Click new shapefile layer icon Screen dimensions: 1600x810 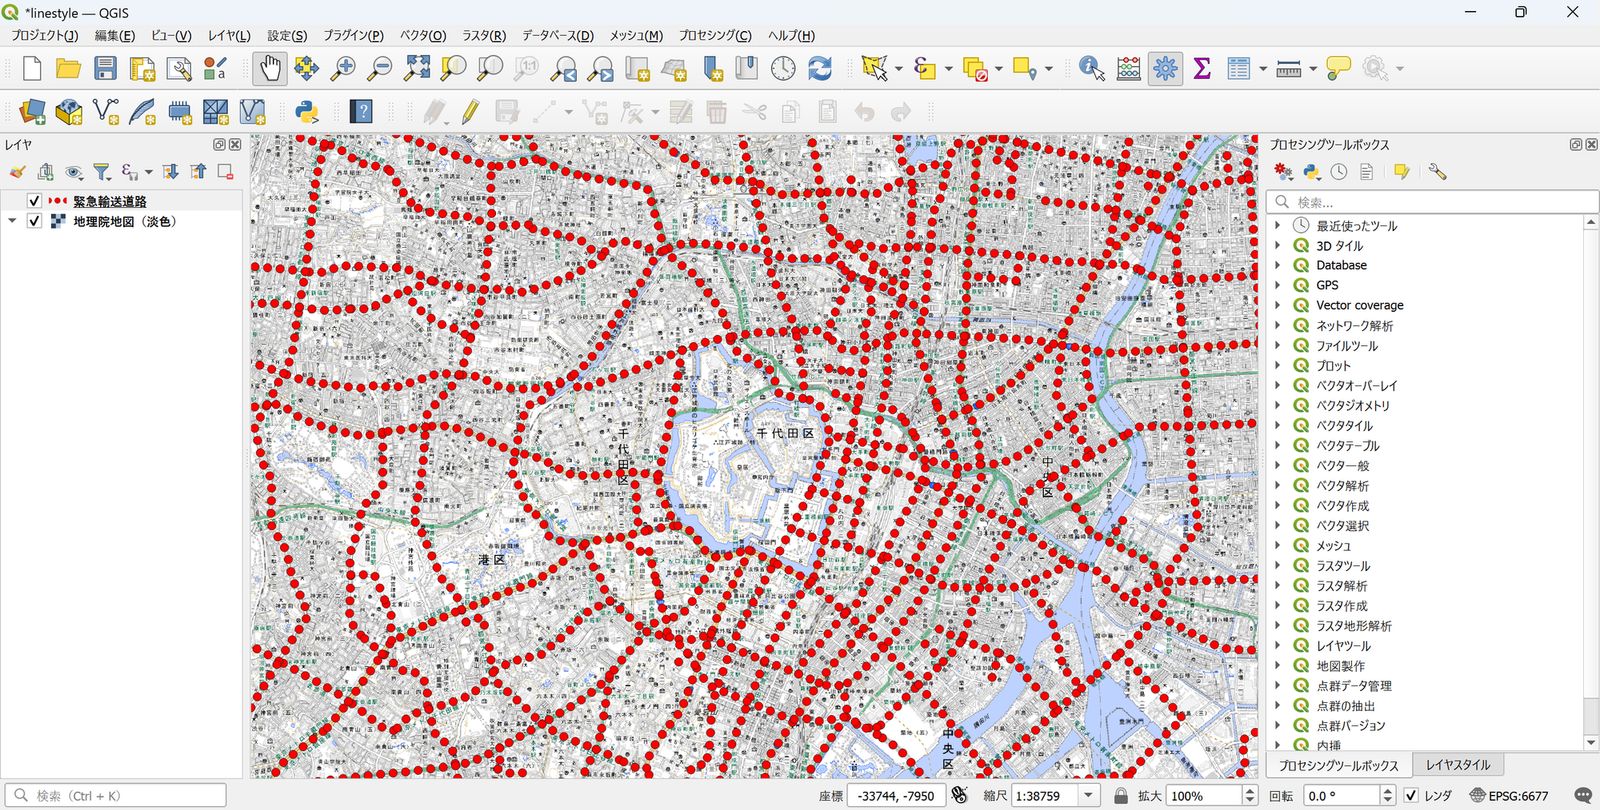coord(105,111)
